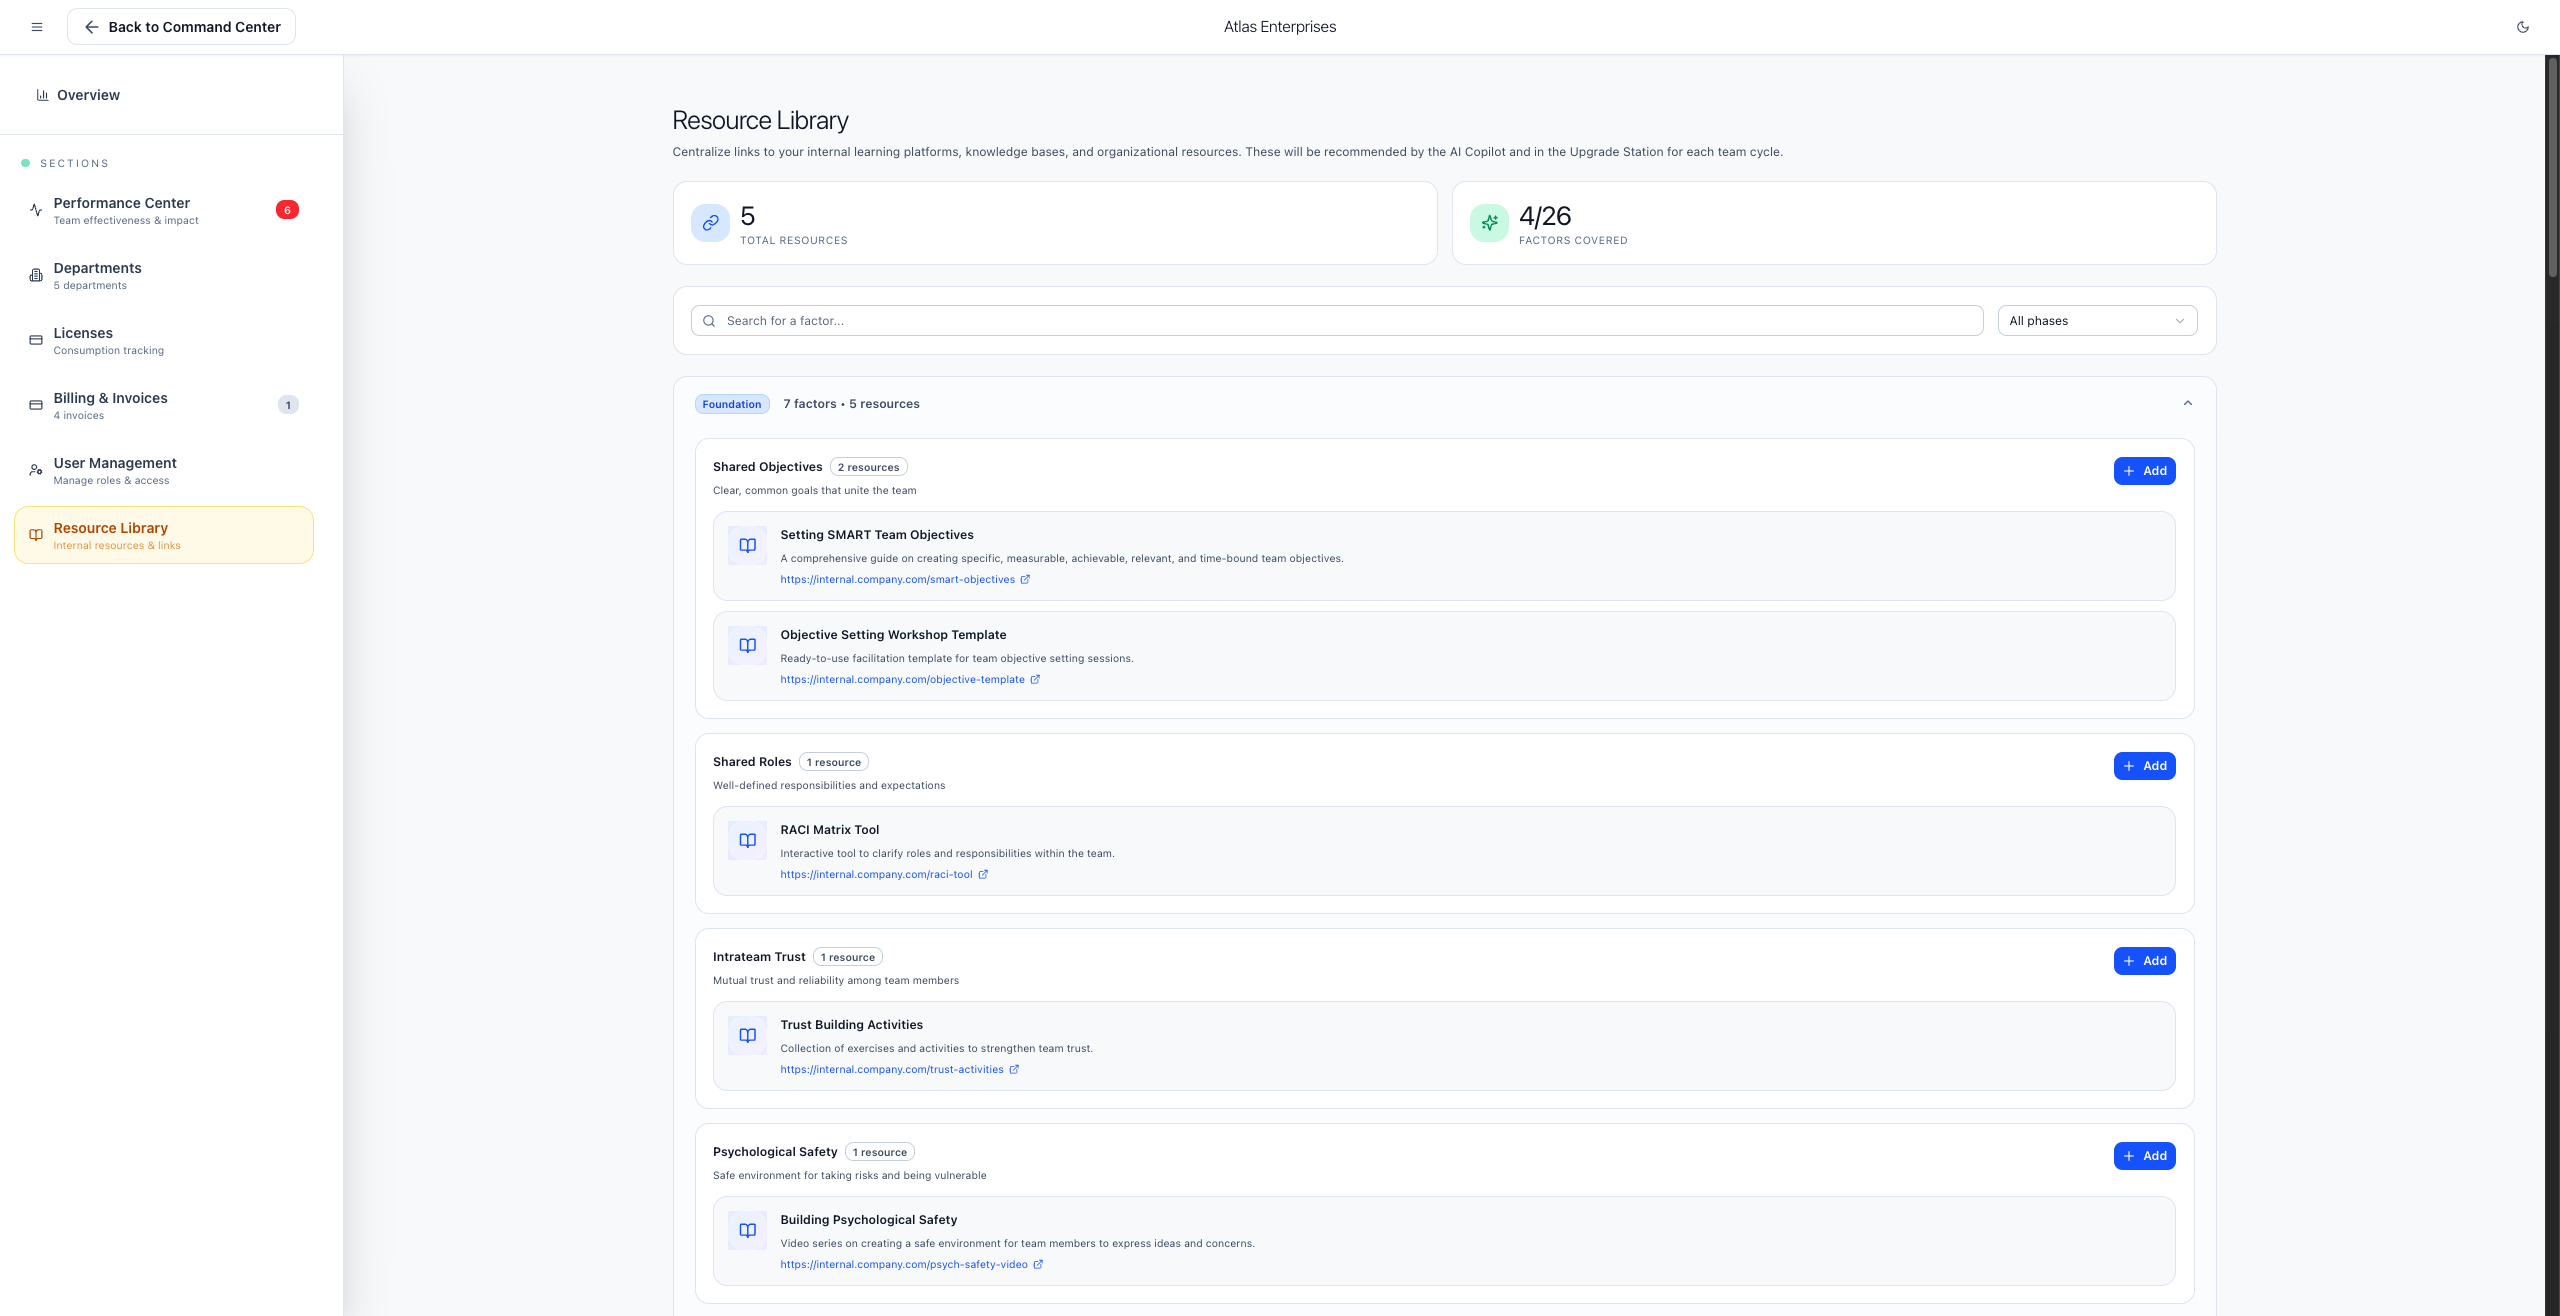Click the 'Objective Setting Workshop Template' title

point(893,635)
